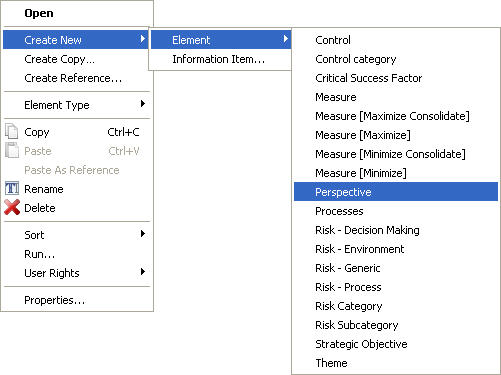Choose Information Item… in submenu
501x375 pixels.
point(220,59)
